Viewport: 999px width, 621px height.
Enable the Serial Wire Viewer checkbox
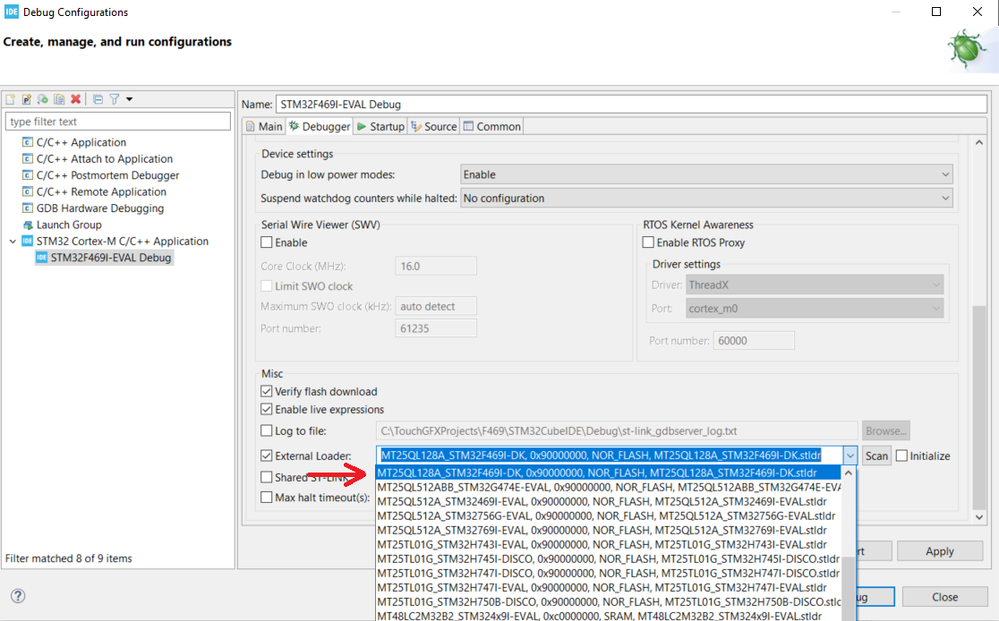coord(266,243)
